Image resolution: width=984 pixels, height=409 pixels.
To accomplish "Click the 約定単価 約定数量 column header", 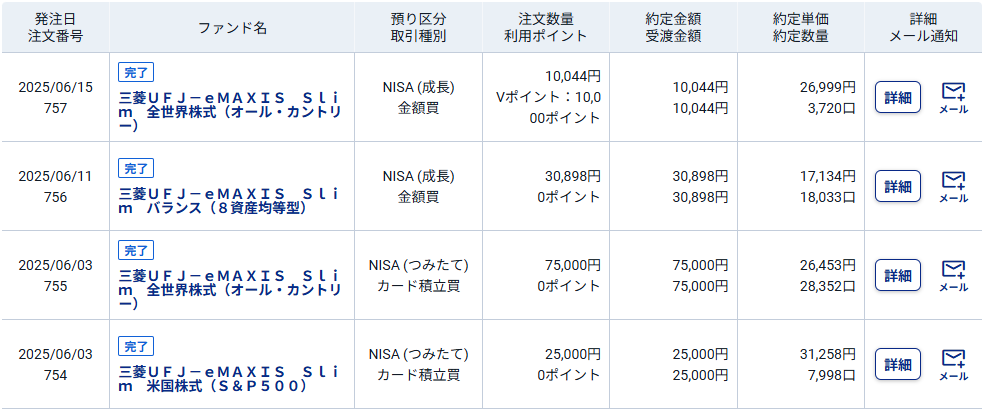I will [x=801, y=27].
